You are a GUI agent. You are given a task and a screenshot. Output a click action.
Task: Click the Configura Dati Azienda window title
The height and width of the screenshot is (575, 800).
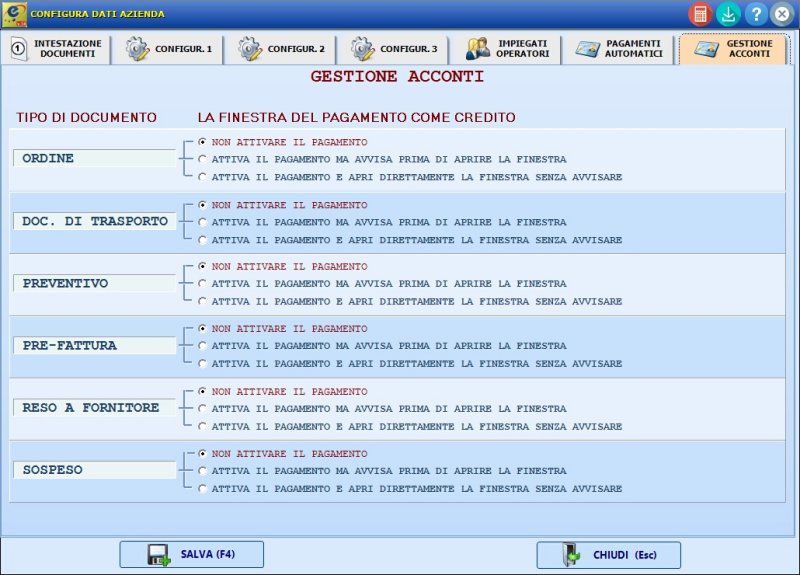pyautogui.click(x=97, y=14)
